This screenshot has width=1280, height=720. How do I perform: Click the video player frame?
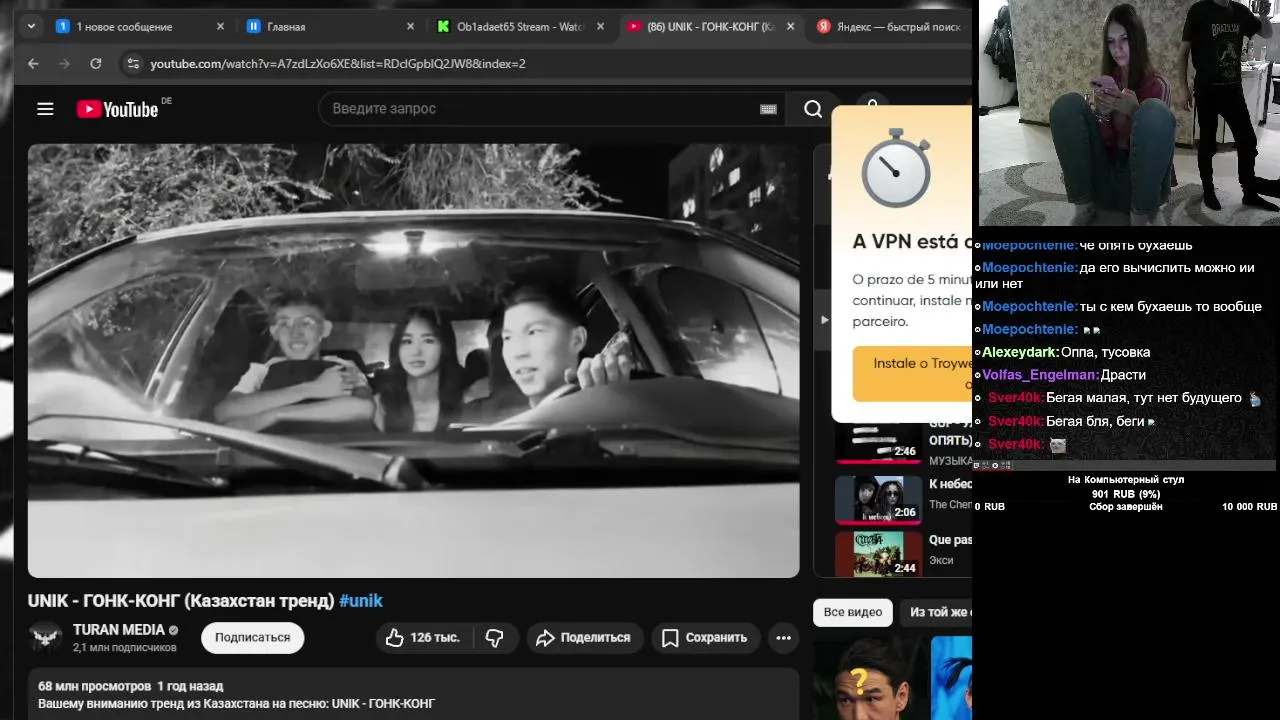(413, 361)
